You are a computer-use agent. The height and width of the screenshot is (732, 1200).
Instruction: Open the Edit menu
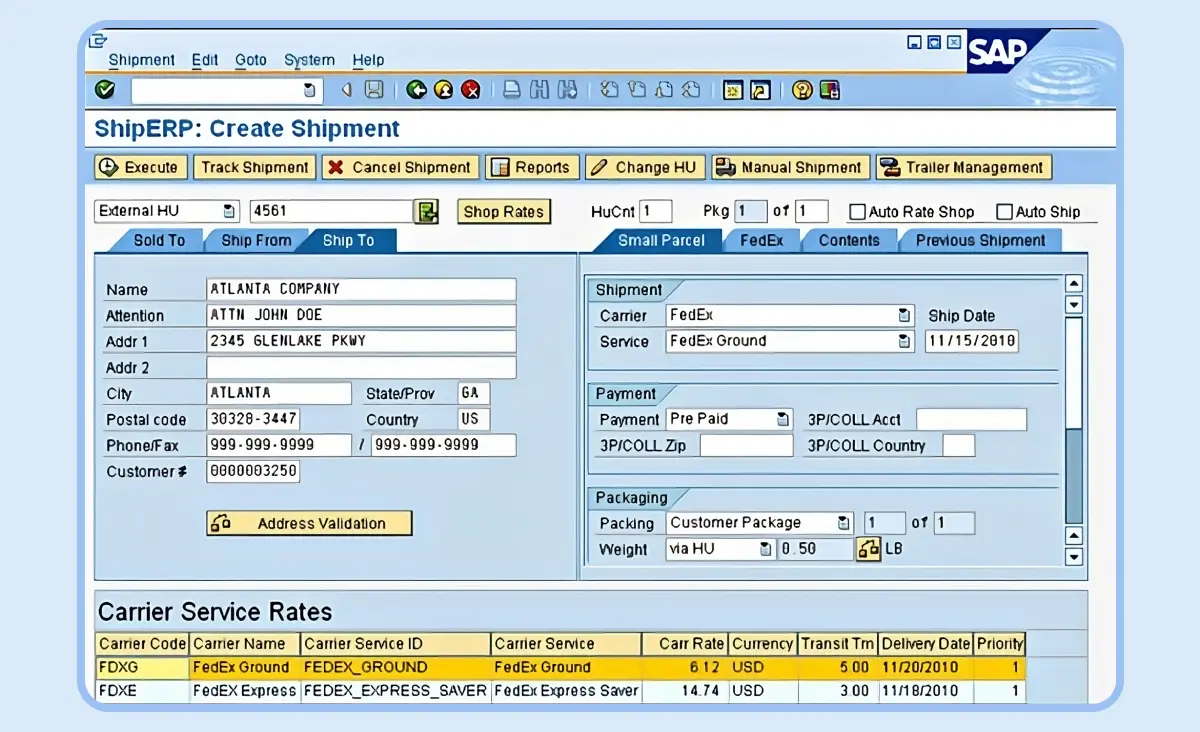point(205,60)
